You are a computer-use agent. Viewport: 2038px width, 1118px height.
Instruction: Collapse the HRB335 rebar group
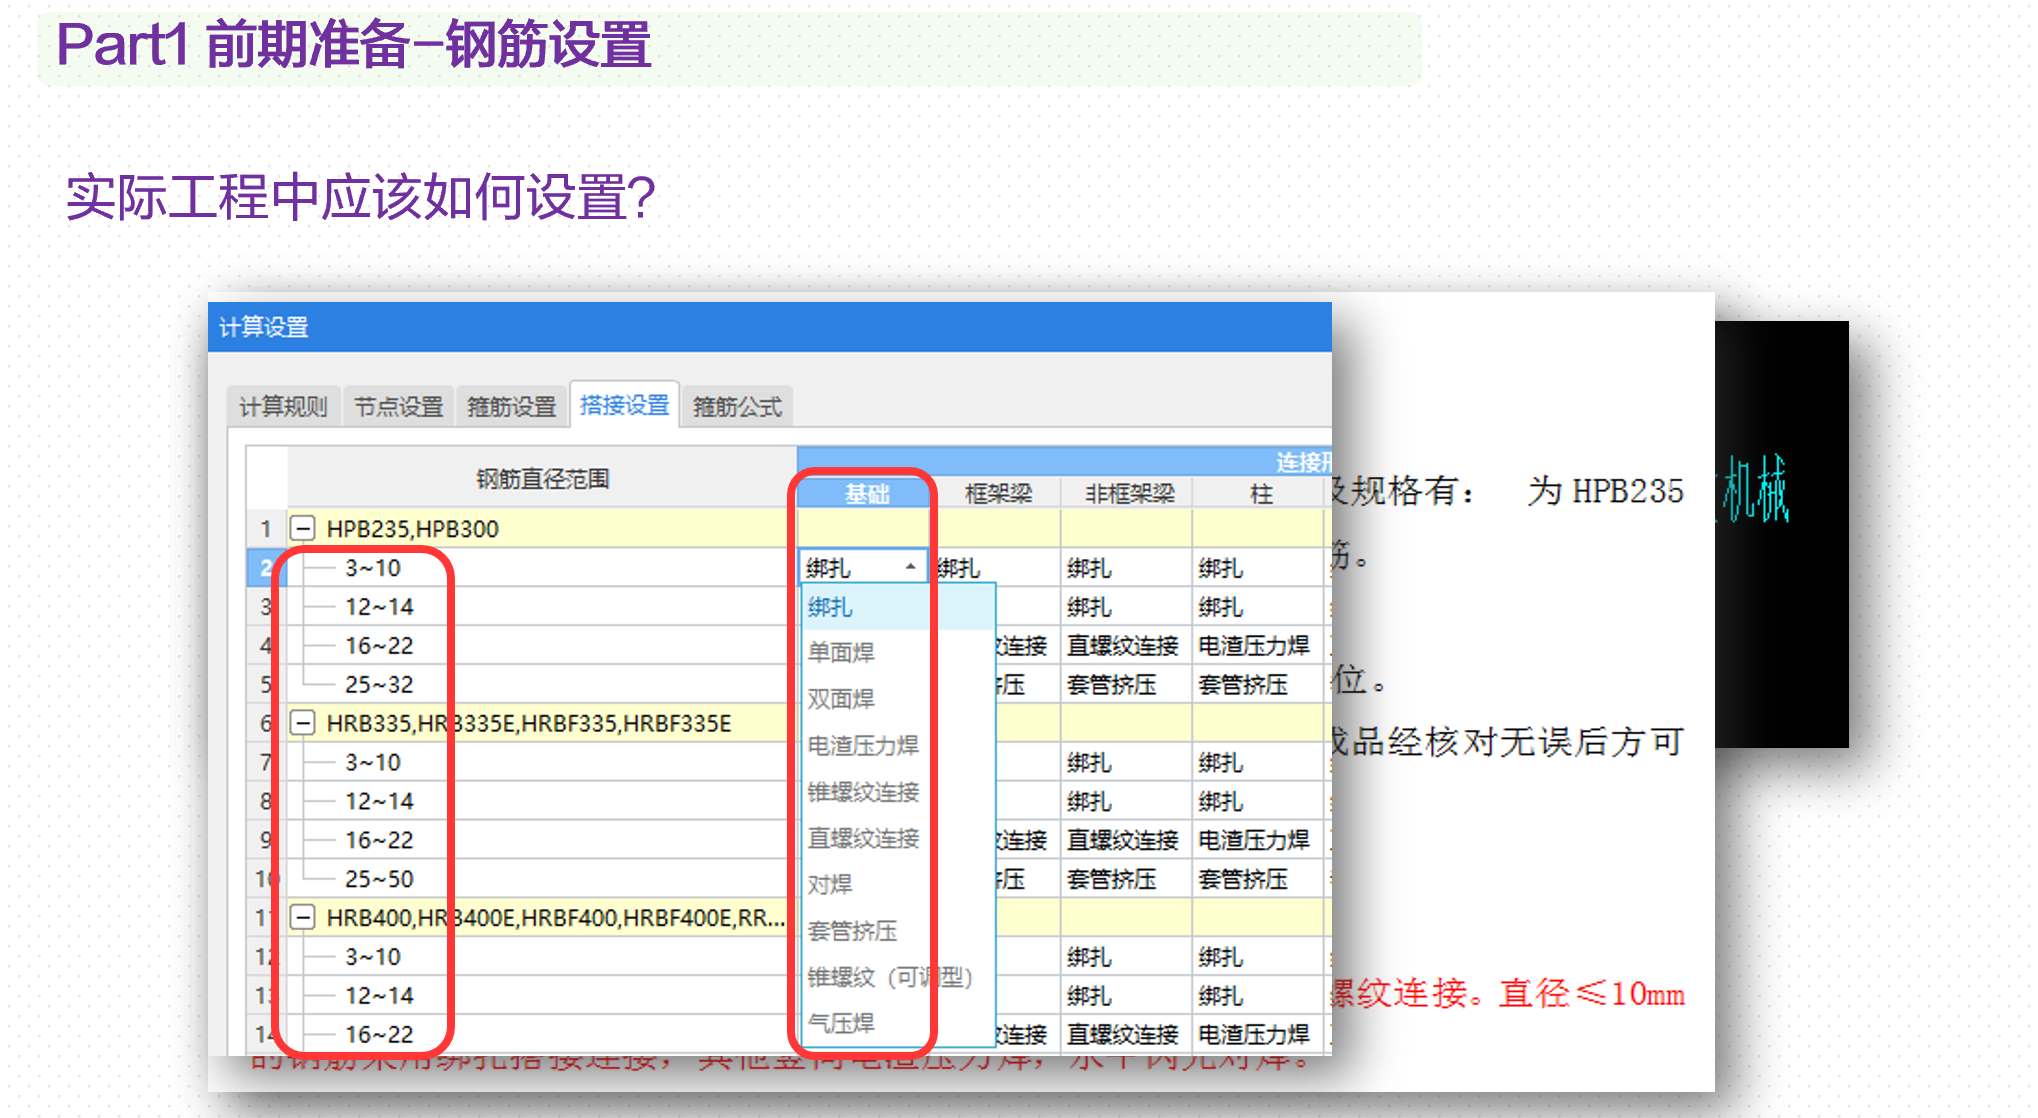(x=302, y=723)
